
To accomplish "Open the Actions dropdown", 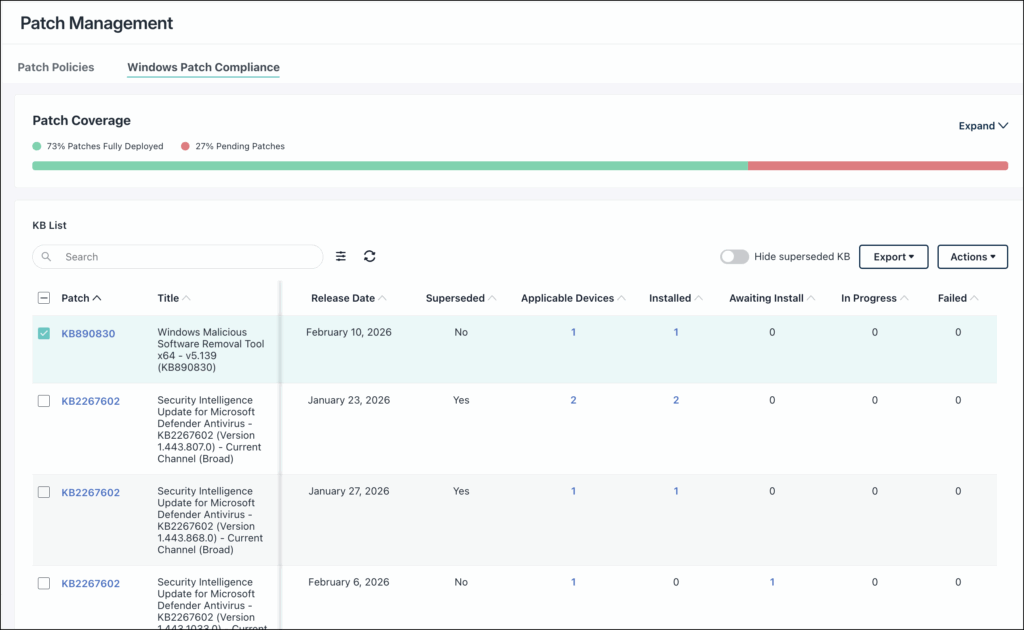I will pos(972,257).
